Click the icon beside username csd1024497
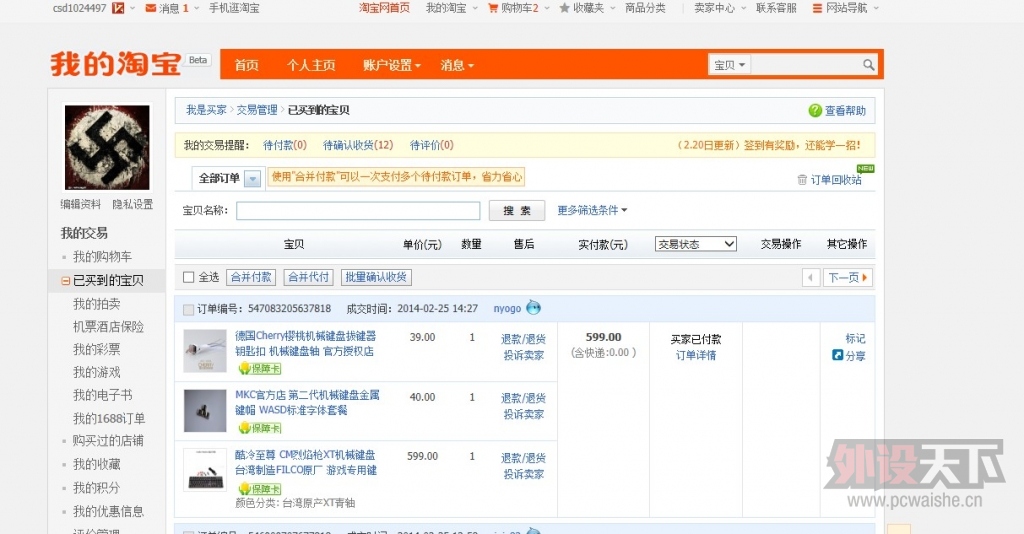The width and height of the screenshot is (1024, 534). [118, 8]
